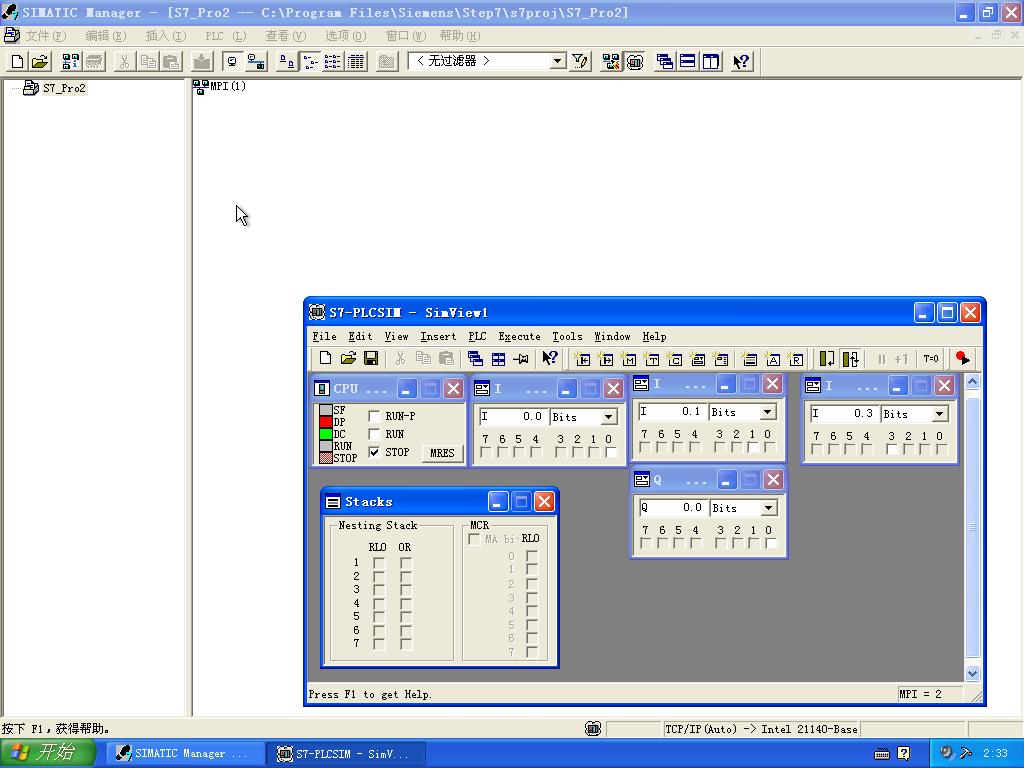Click Save icon in S7-PLCSIM toolbar

click(371, 359)
